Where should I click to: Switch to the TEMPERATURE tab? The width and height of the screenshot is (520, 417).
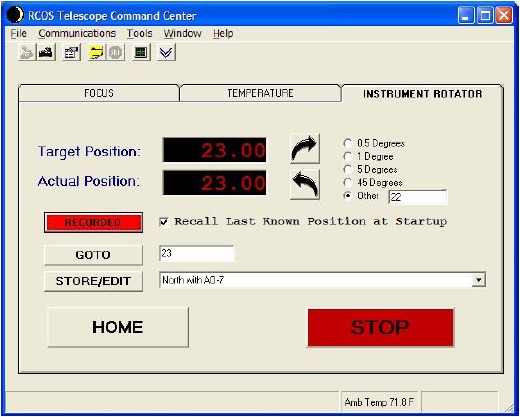pyautogui.click(x=260, y=93)
